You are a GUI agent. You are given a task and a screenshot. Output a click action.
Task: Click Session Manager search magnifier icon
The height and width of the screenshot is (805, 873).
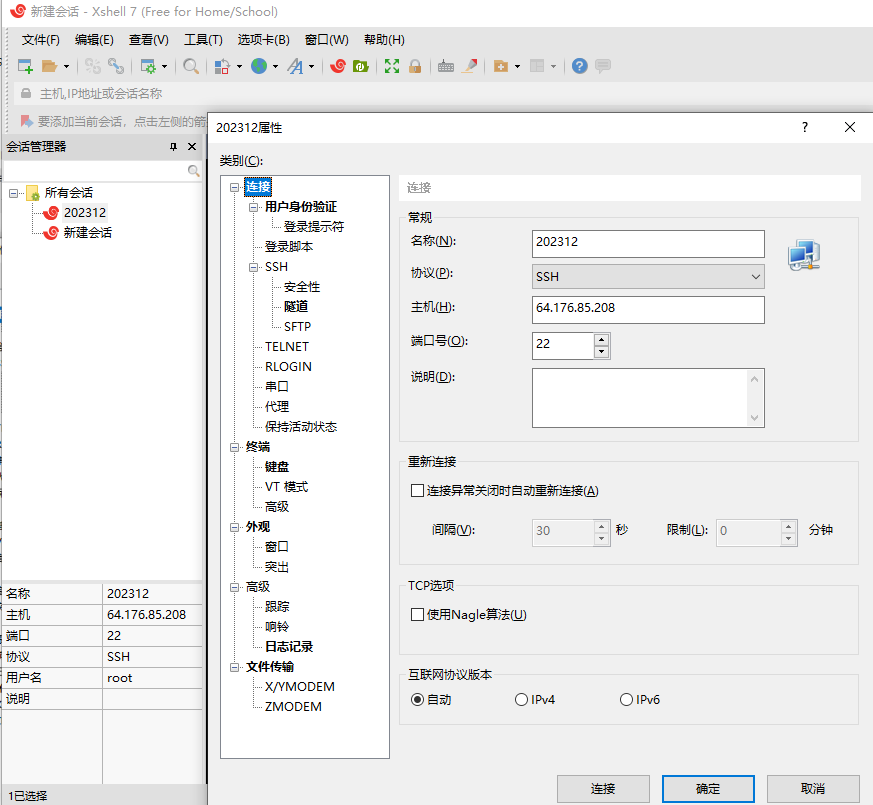point(193,170)
